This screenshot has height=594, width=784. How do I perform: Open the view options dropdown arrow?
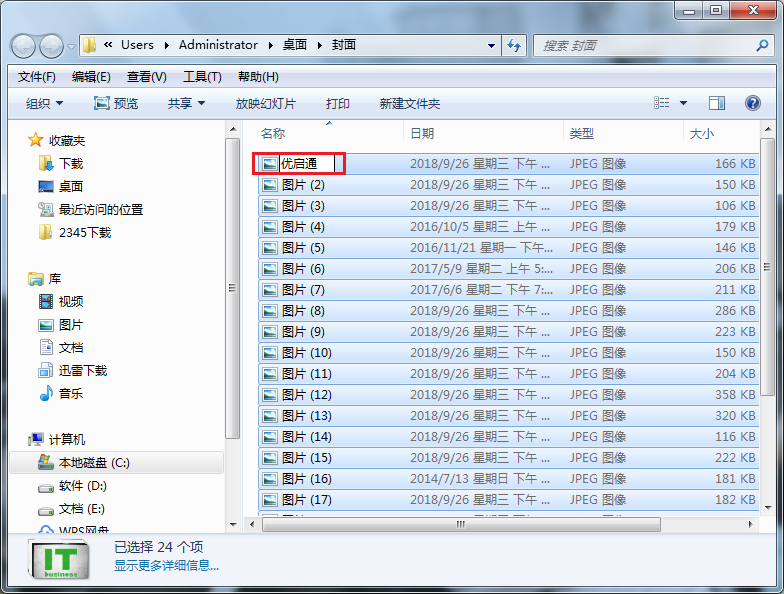684,103
